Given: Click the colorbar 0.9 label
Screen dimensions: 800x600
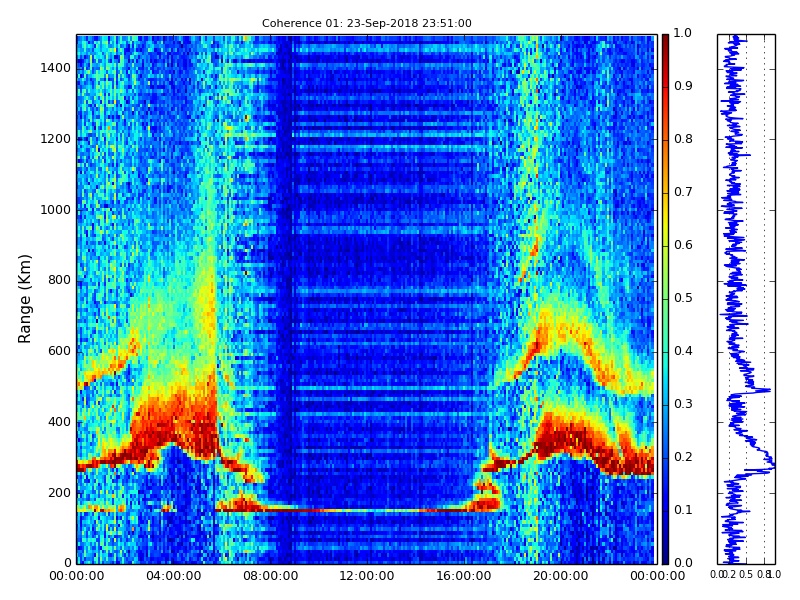Looking at the screenshot, I should (x=683, y=86).
